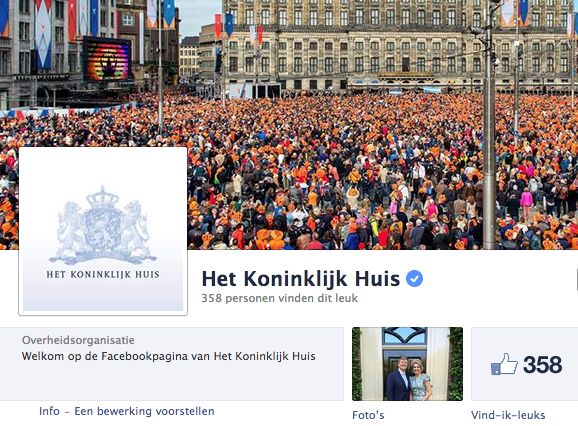Screen dimensions: 578x426
Task: Click '358 personen vinden dit leuk' text
Action: coord(279,298)
